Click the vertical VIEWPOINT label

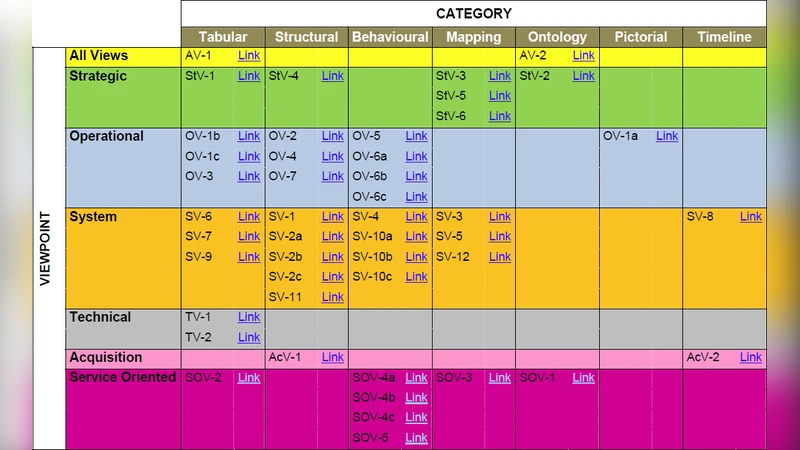coord(46,248)
